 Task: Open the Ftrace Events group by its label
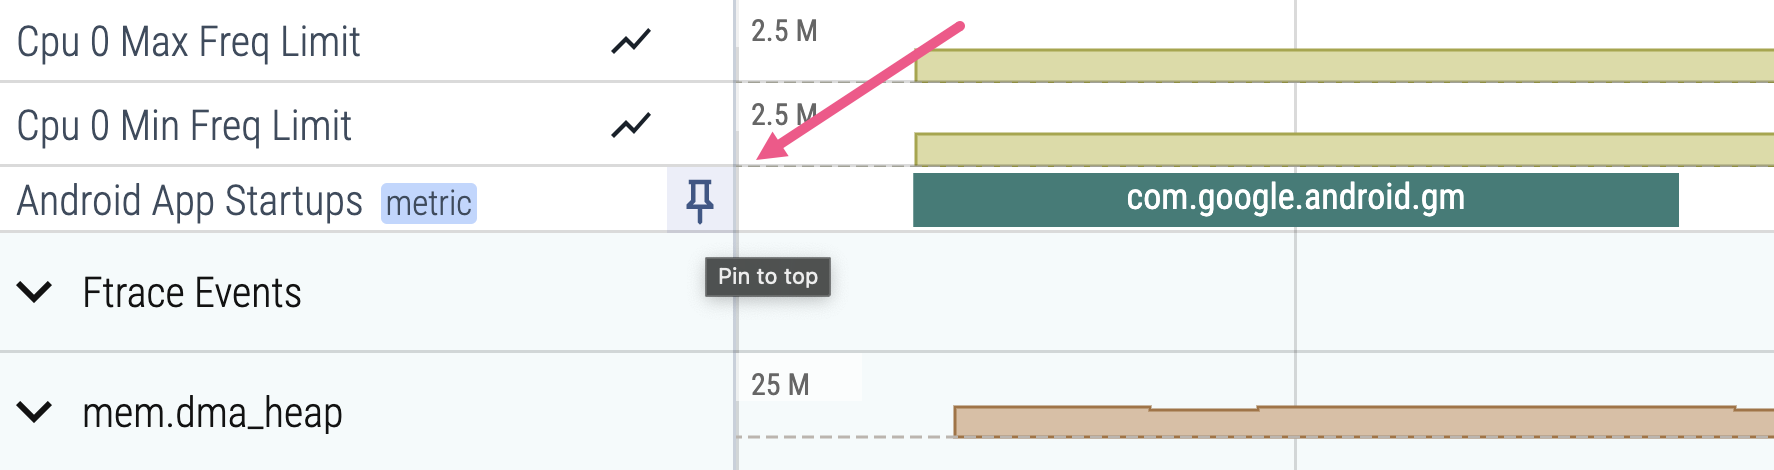coord(191,293)
